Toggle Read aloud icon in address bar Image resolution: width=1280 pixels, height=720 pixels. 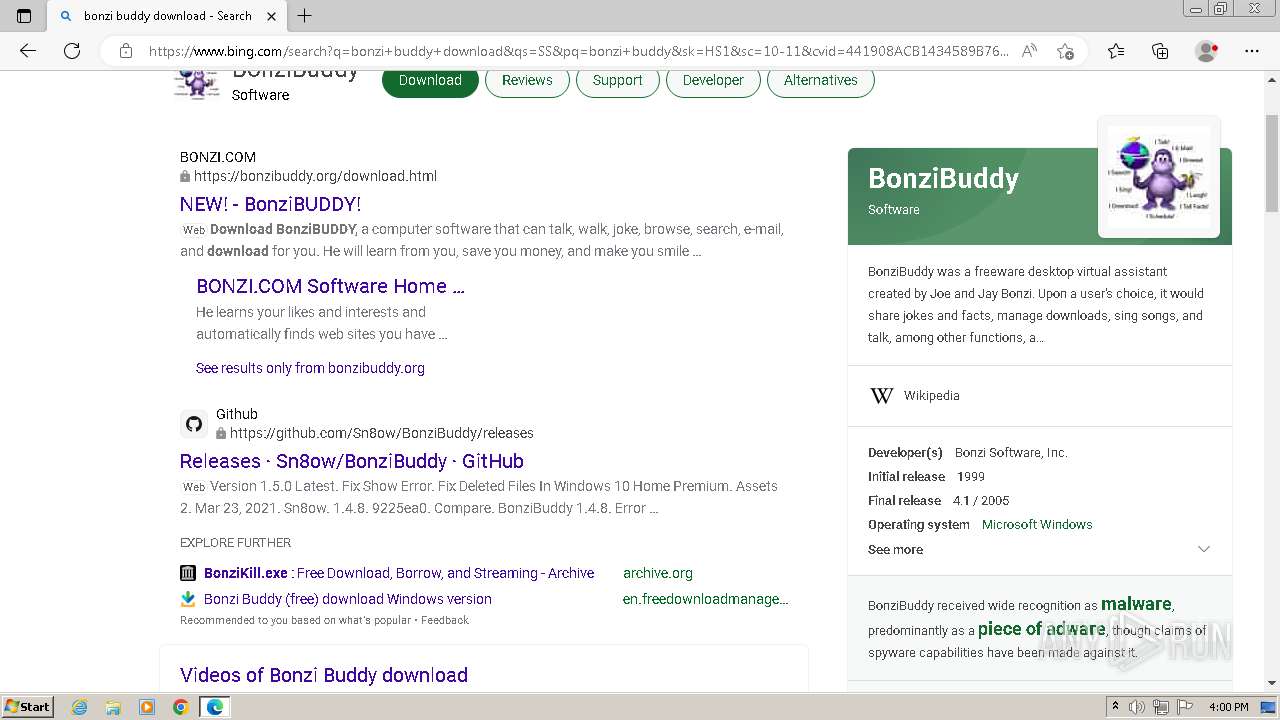click(1029, 51)
